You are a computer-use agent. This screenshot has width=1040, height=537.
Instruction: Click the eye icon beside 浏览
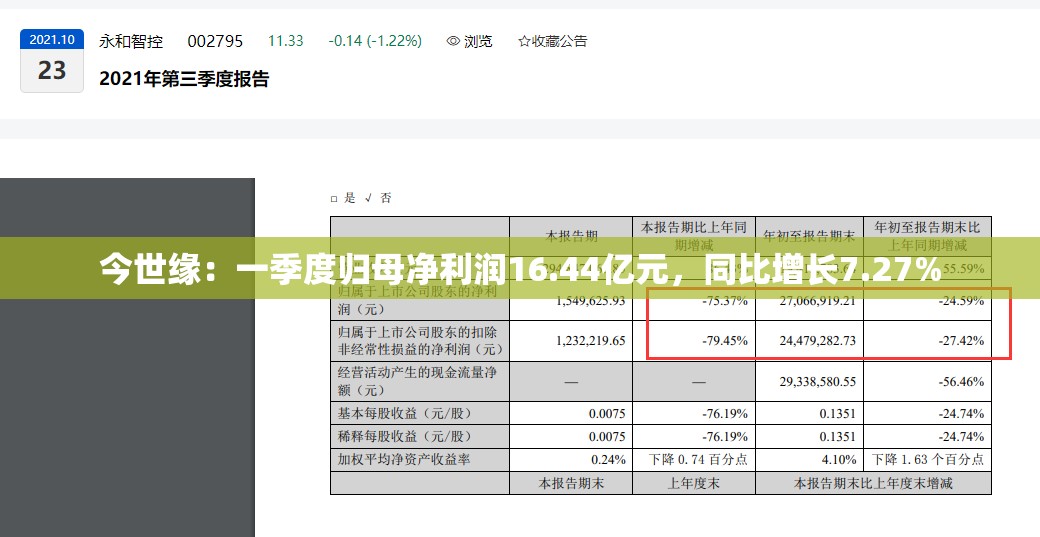453,41
